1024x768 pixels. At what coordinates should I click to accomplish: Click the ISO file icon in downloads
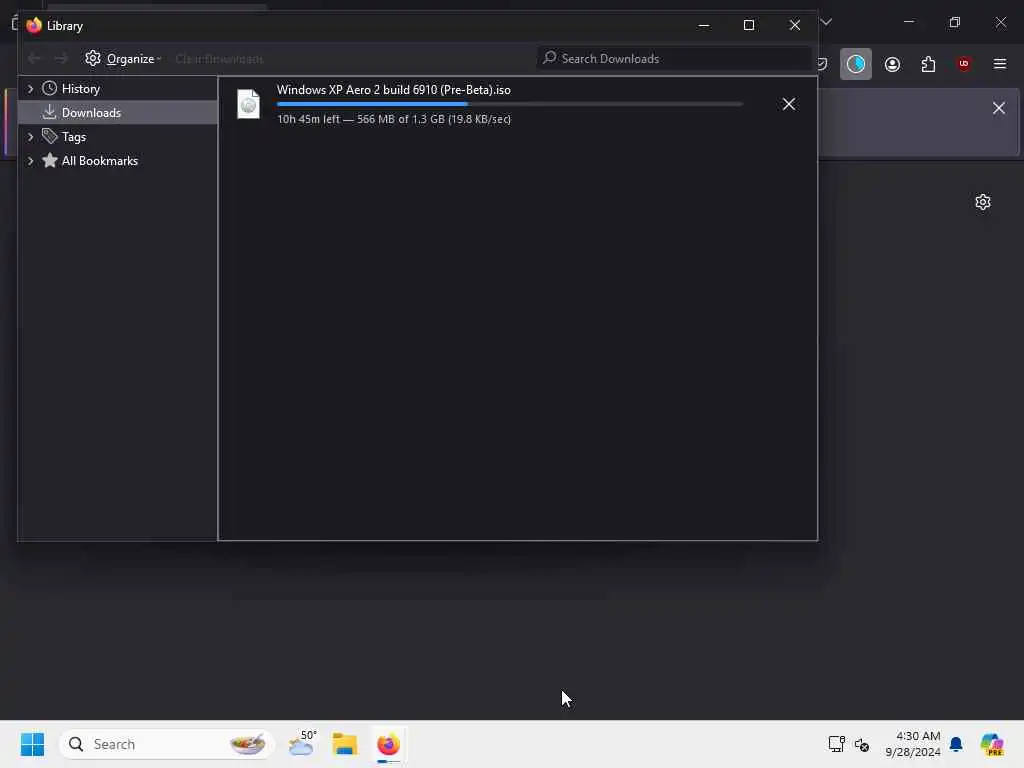tap(248, 104)
